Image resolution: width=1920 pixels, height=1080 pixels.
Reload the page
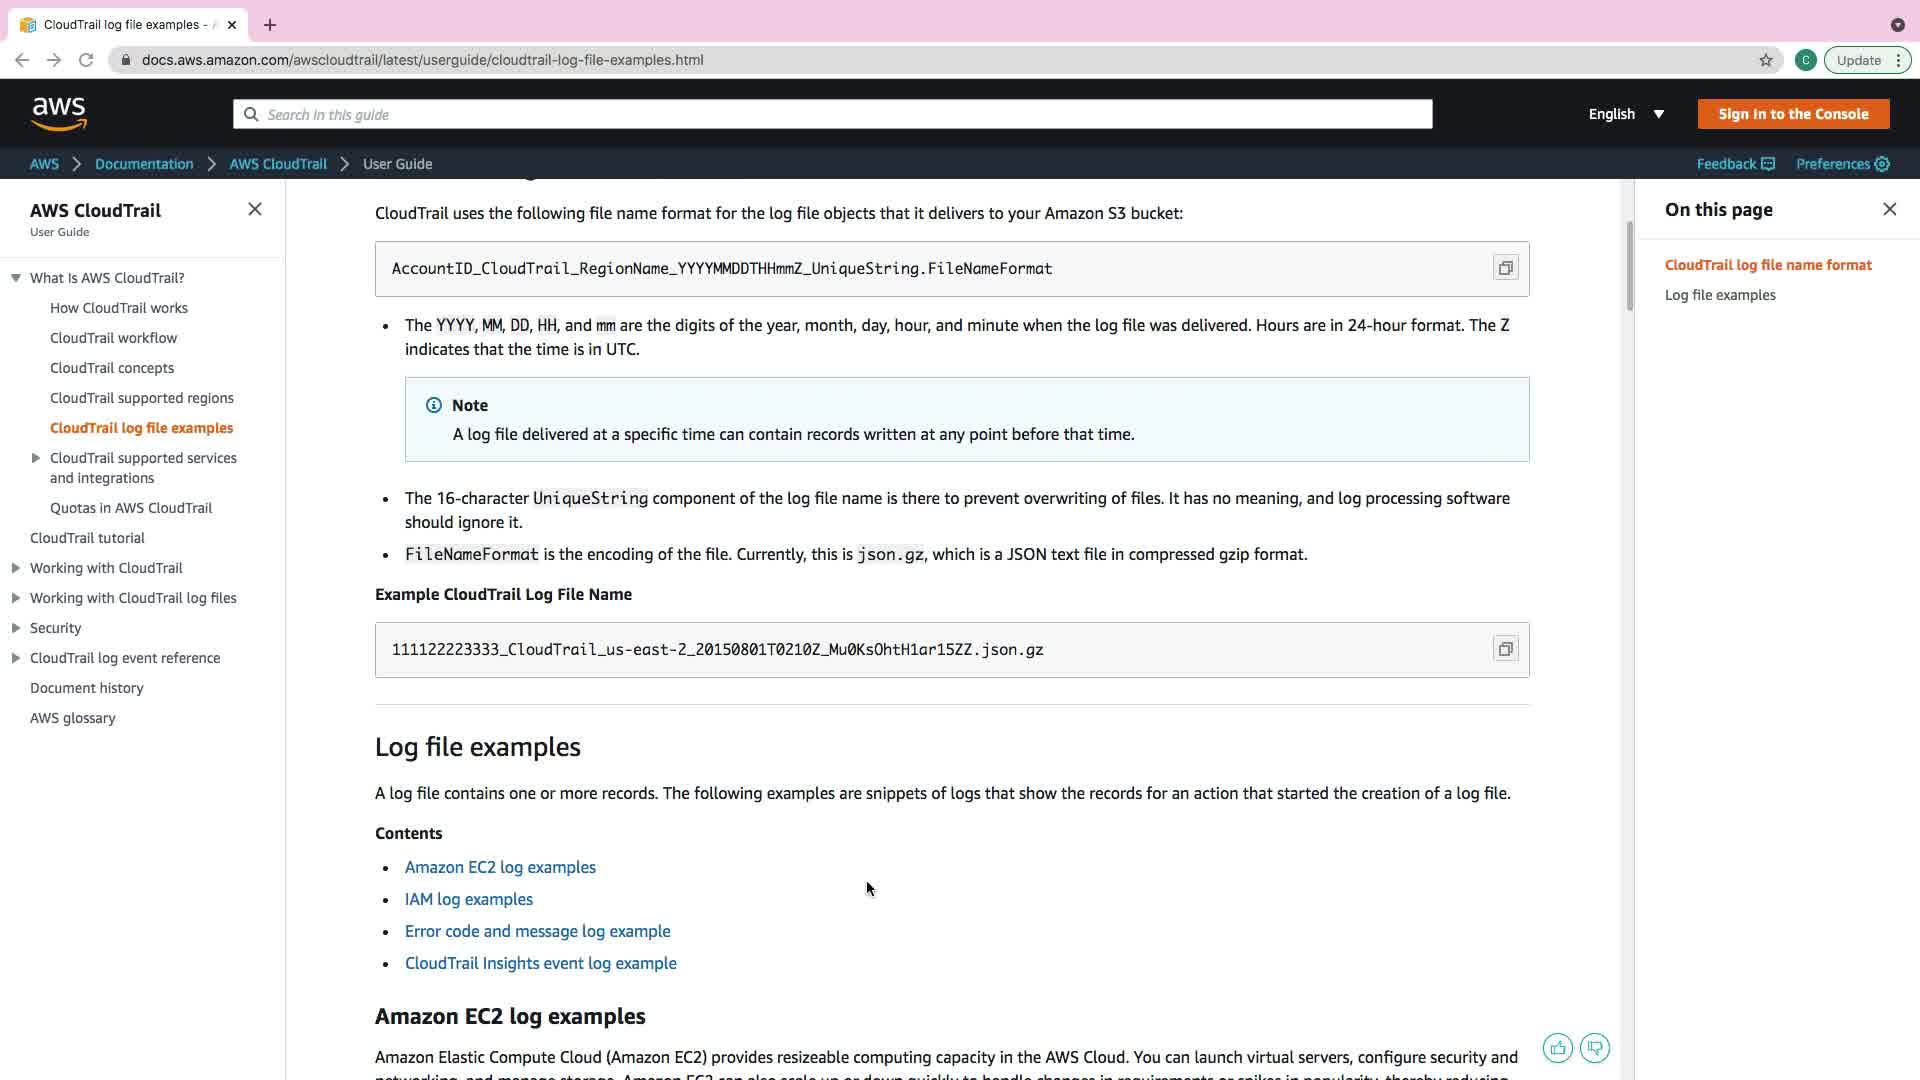[x=86, y=60]
